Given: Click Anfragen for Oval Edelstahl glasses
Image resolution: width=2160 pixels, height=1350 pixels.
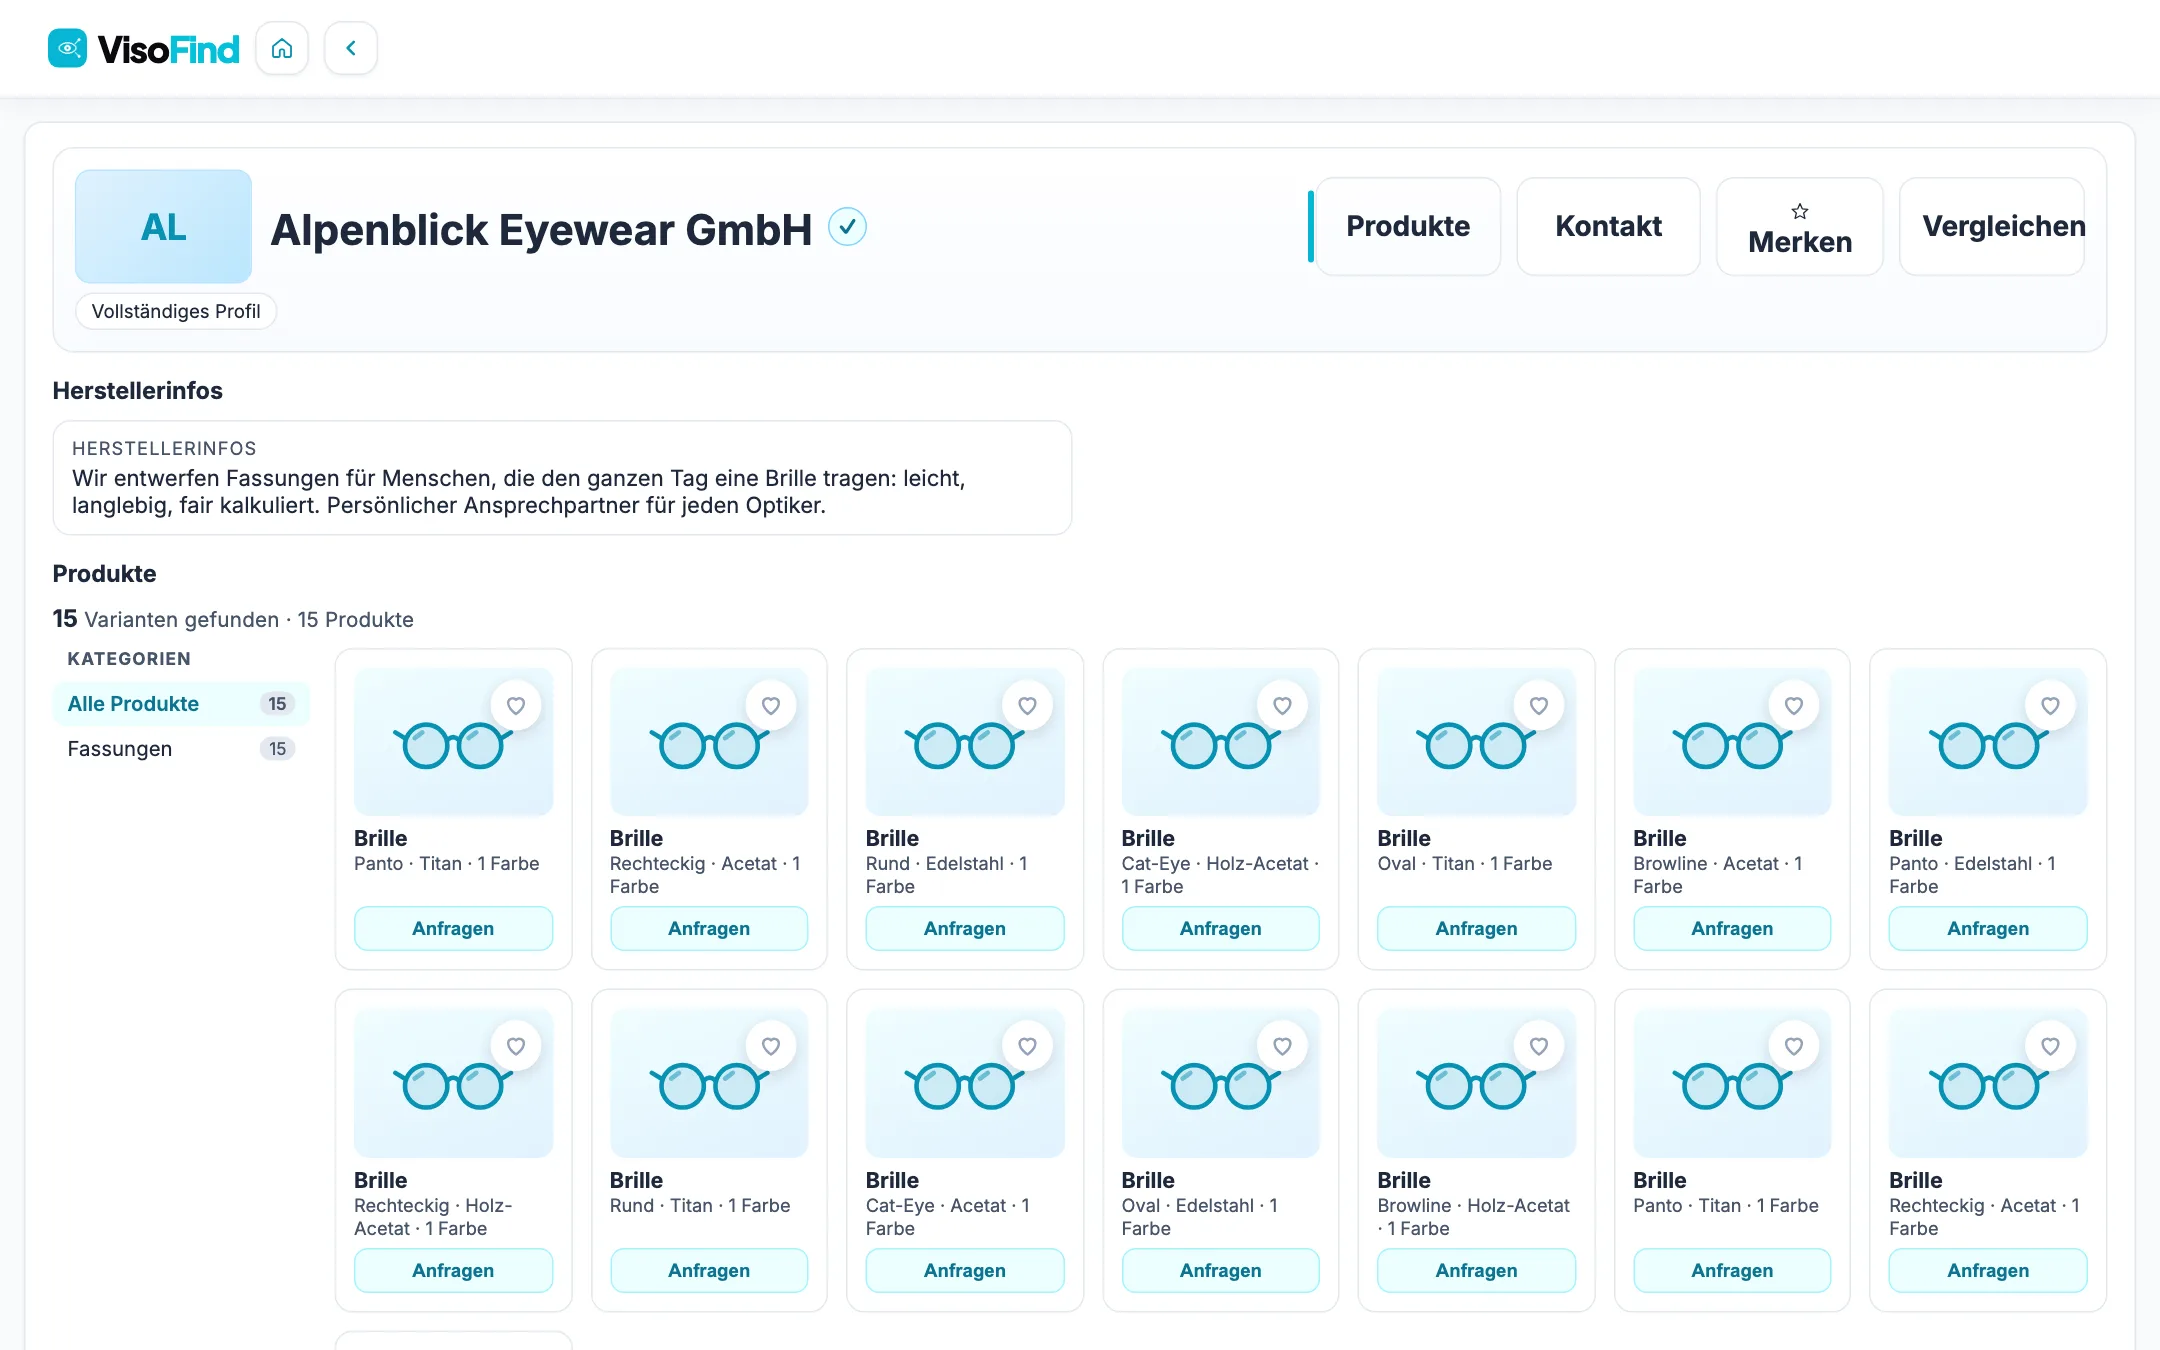Looking at the screenshot, I should (x=1220, y=1270).
